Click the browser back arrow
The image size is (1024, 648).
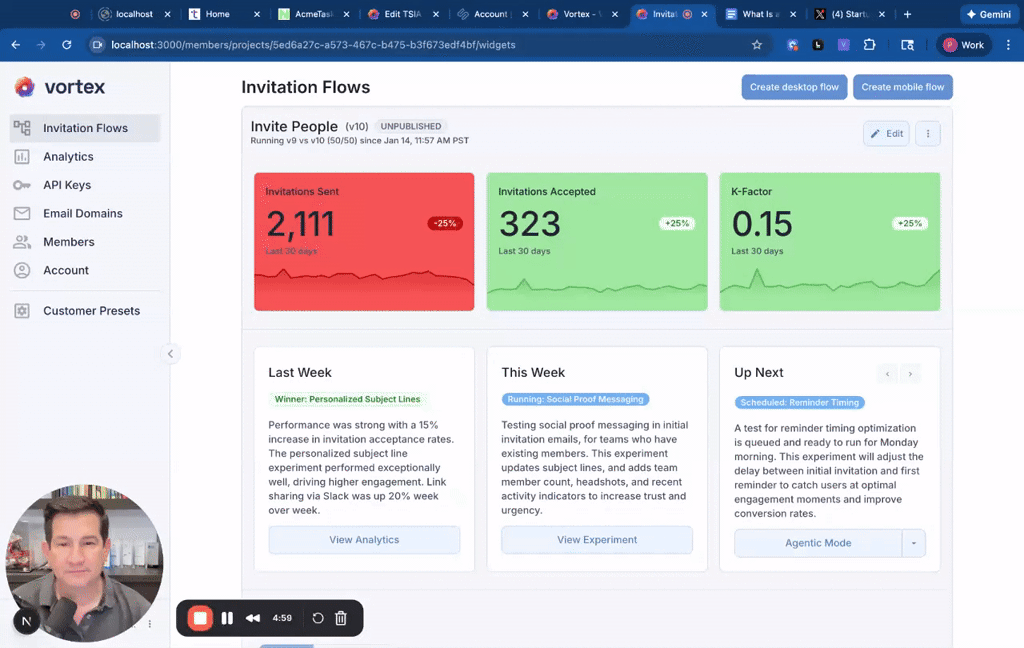(x=16, y=45)
